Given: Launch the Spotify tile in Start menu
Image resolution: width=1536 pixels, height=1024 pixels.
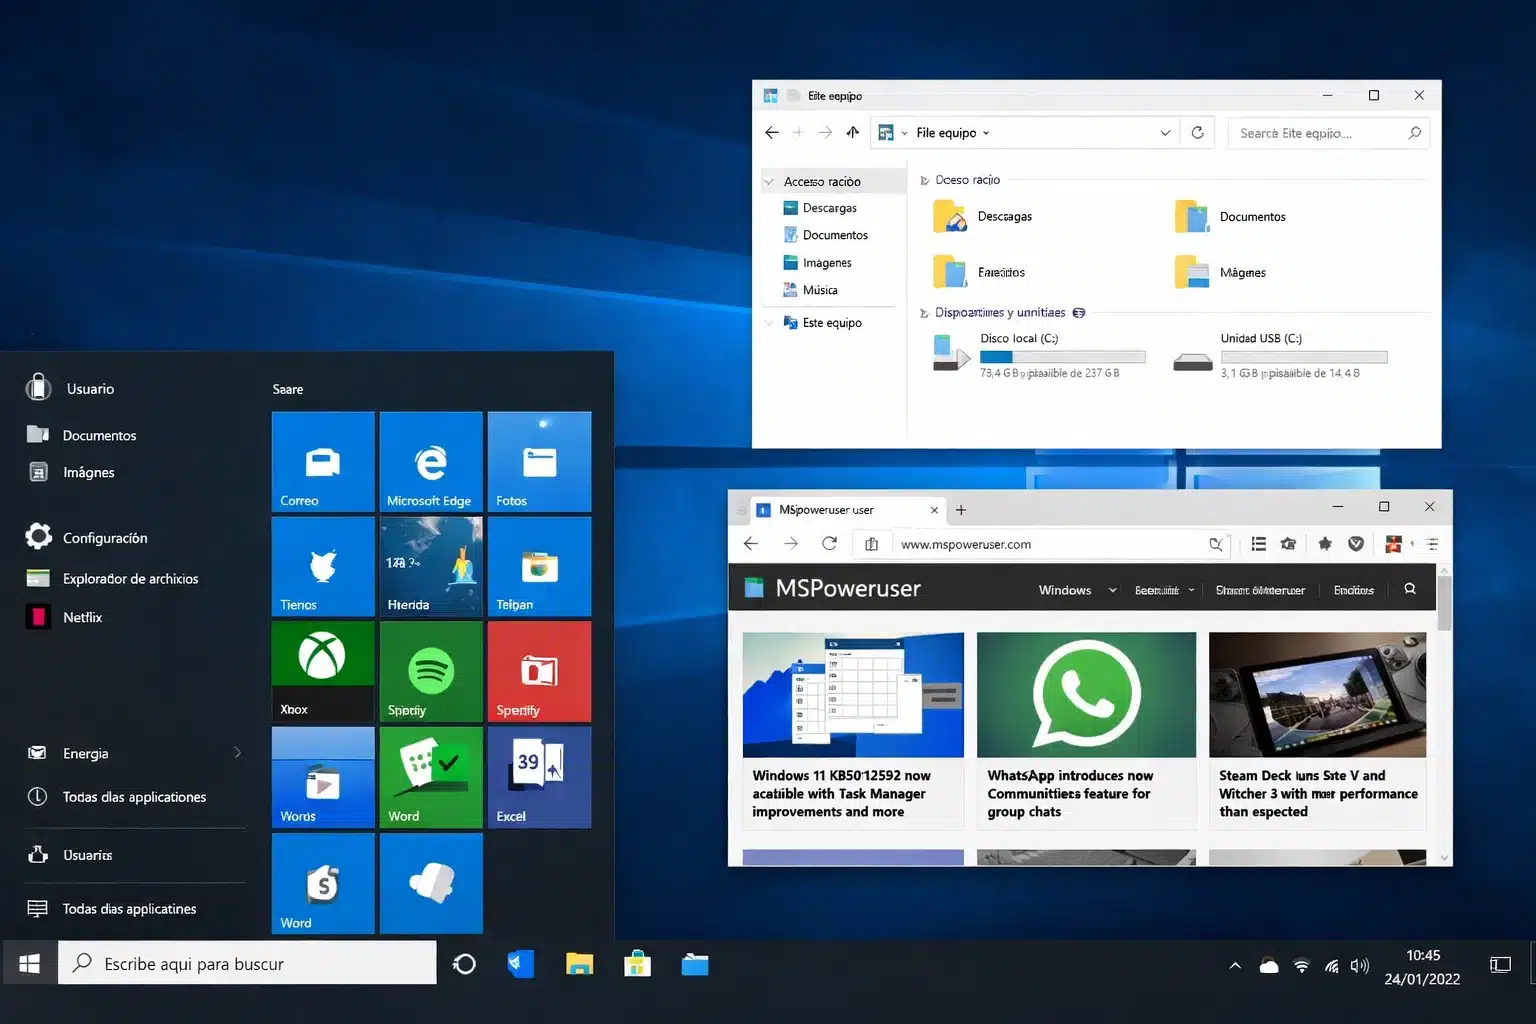Looking at the screenshot, I should tap(430, 670).
